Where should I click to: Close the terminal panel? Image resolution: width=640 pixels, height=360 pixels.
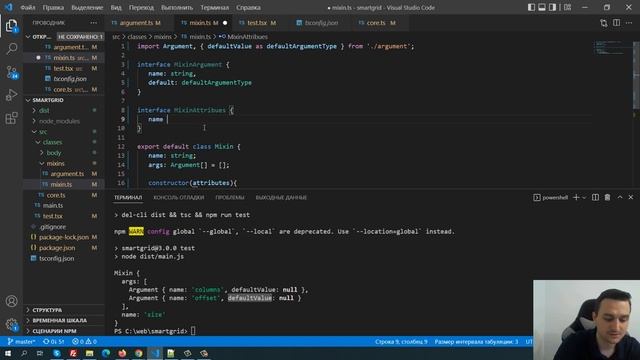[631, 198]
